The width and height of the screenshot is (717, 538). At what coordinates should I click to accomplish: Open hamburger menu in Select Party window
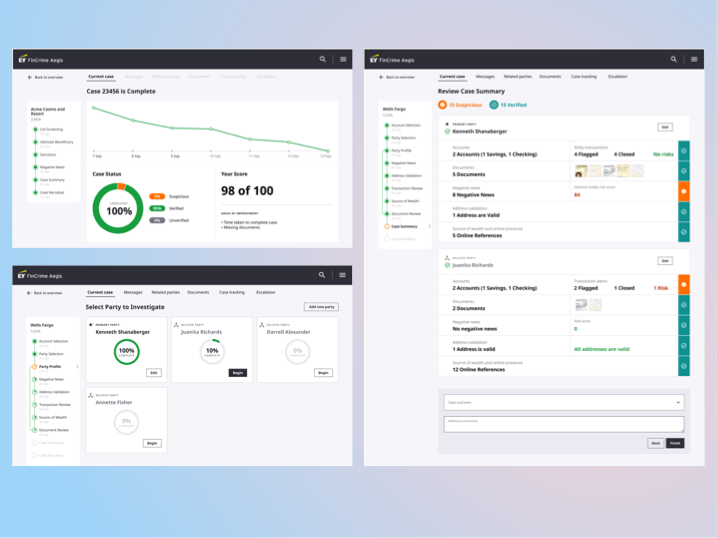[342, 275]
